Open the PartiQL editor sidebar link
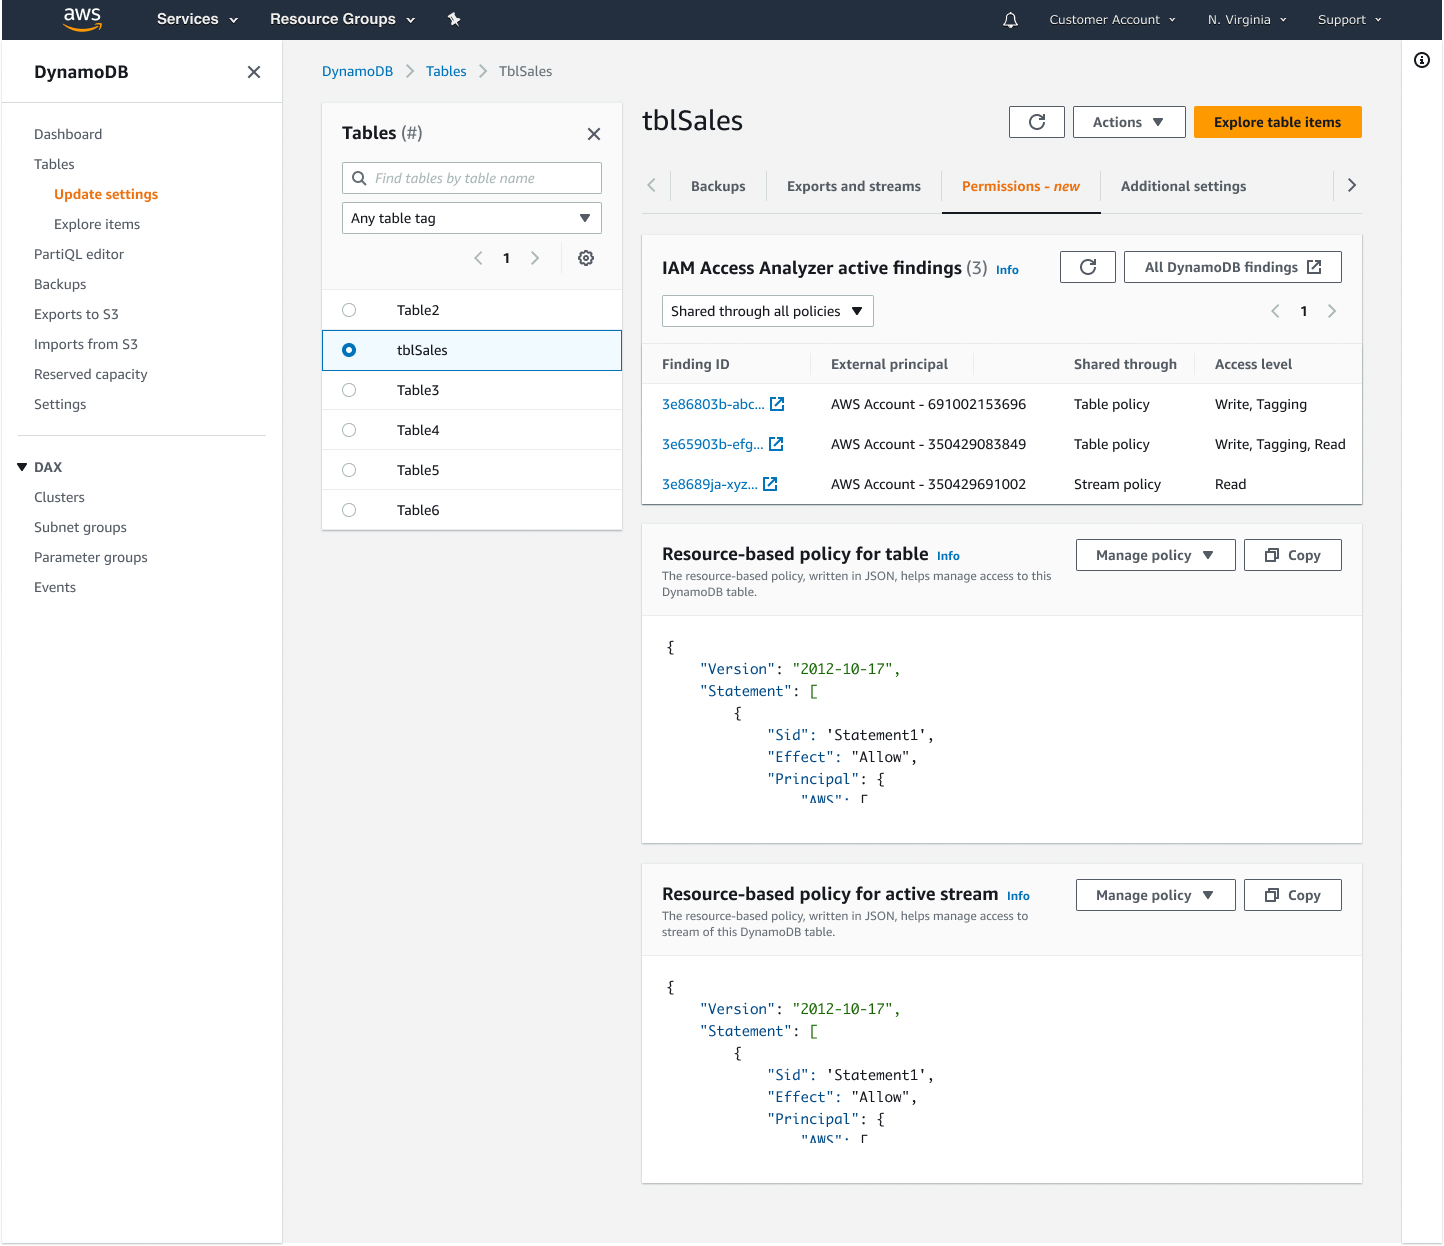 (79, 254)
